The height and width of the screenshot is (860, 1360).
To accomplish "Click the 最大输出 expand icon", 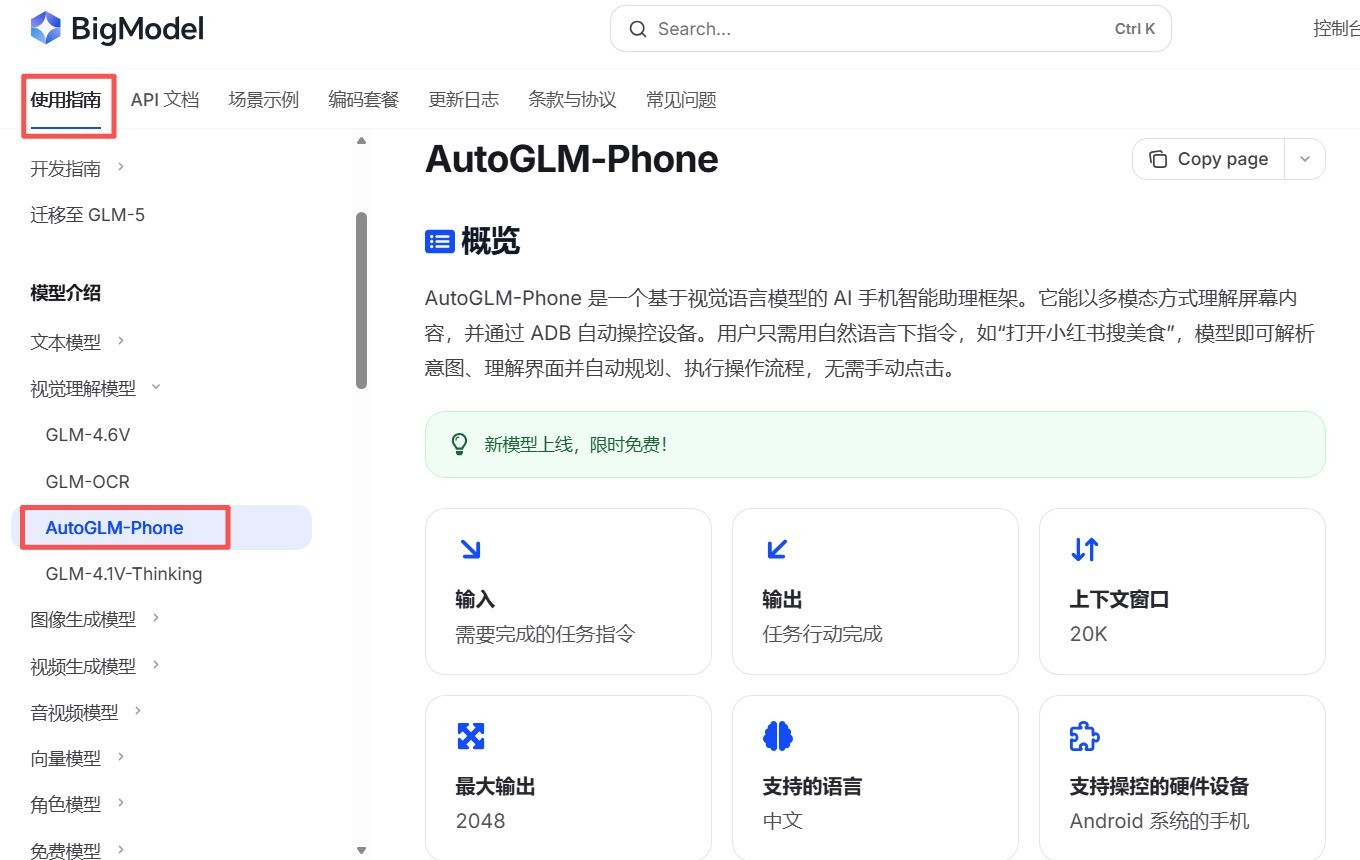I will point(470,735).
